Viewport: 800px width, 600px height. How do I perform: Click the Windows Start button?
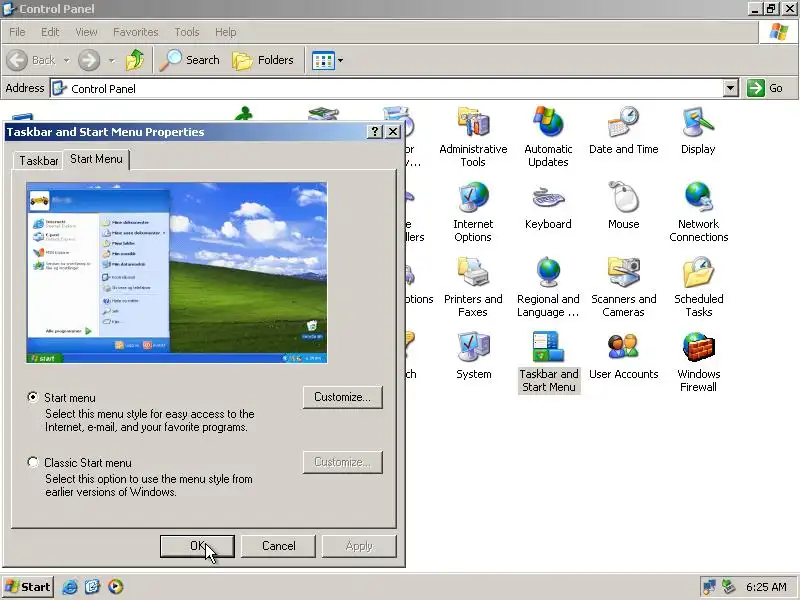[x=28, y=587]
